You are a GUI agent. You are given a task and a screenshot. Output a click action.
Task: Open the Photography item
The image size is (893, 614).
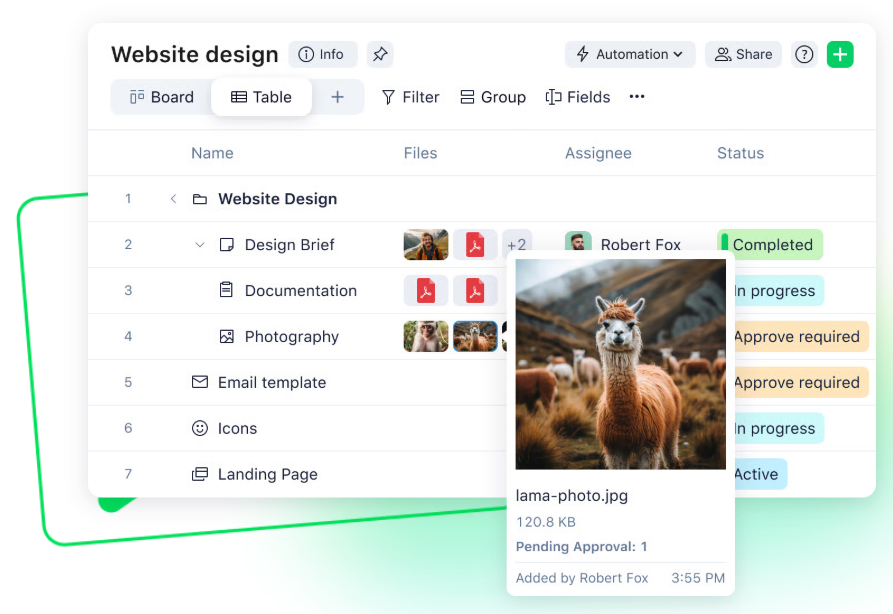pos(292,337)
